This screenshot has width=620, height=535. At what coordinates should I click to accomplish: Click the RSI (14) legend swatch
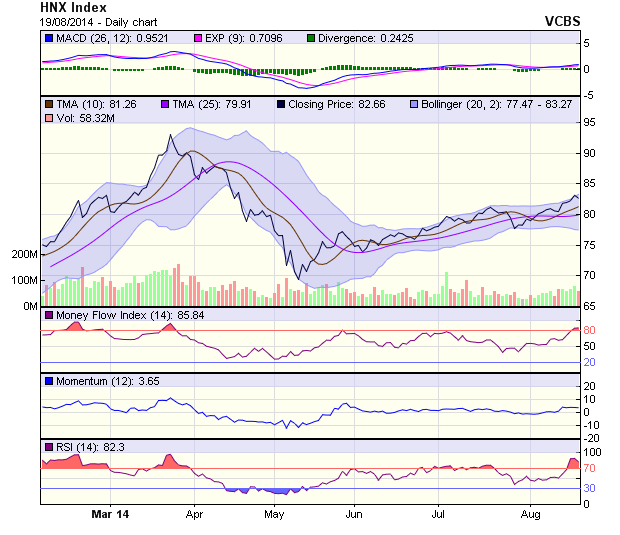click(48, 446)
